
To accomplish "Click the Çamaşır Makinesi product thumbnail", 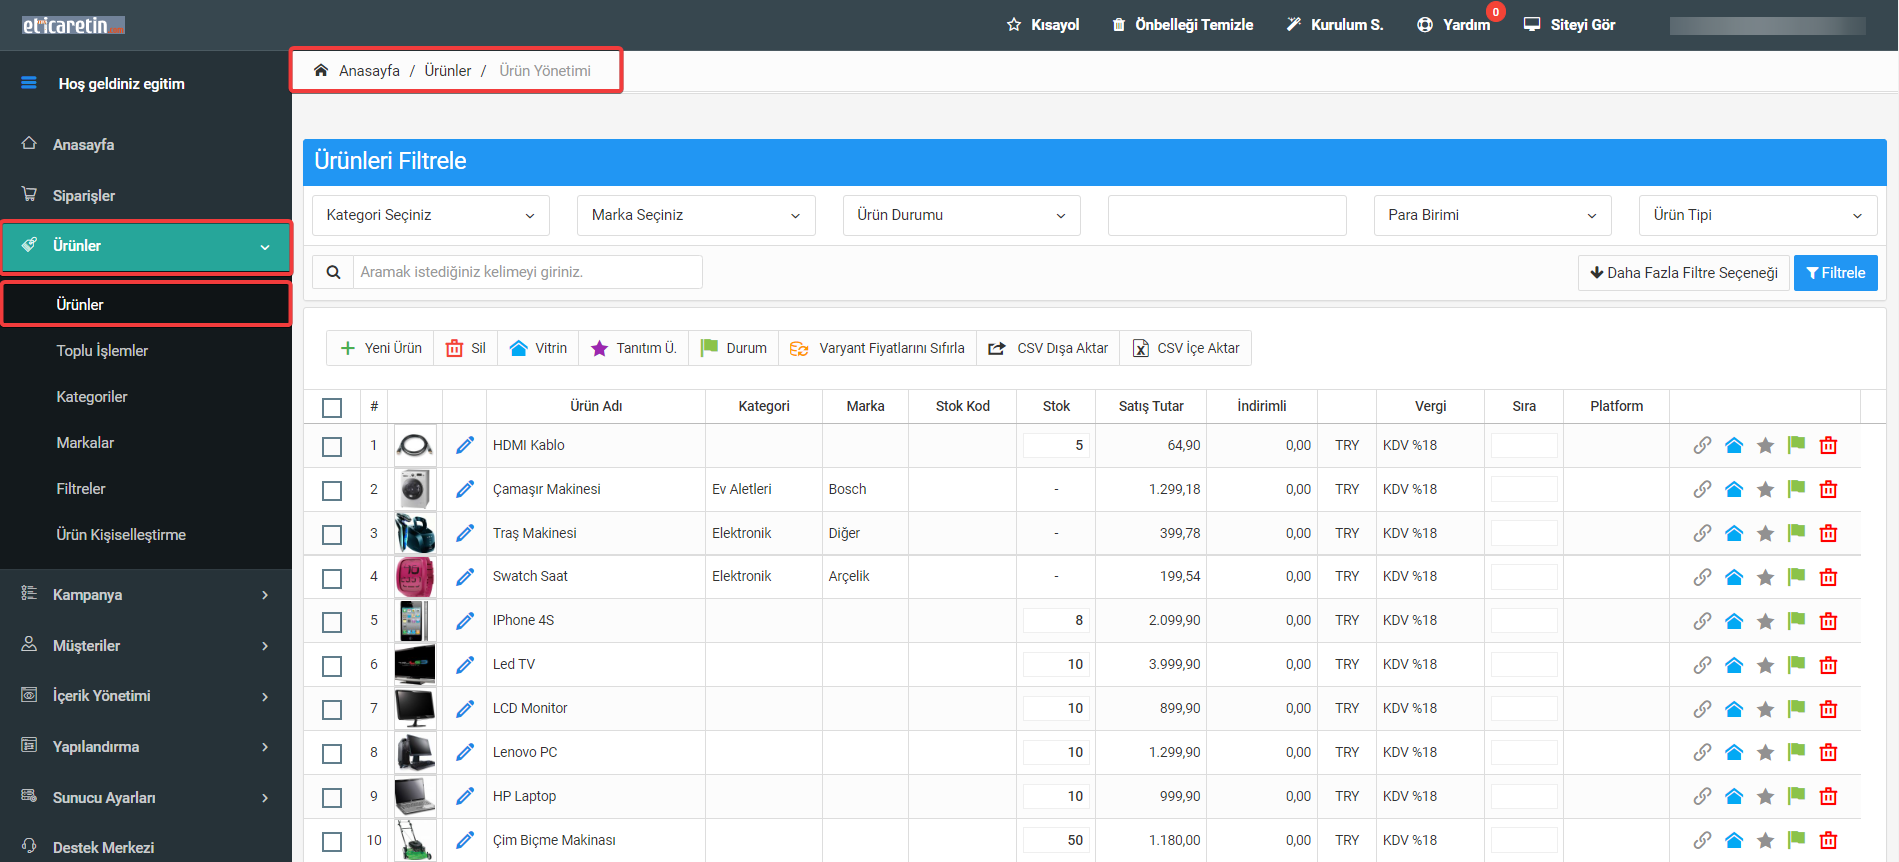I will (414, 489).
